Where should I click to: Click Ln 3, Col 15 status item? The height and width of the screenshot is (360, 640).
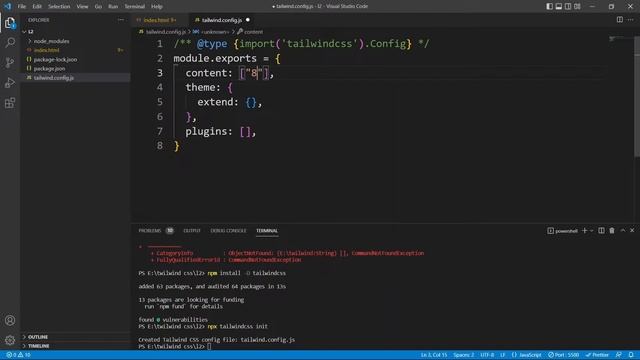434,355
